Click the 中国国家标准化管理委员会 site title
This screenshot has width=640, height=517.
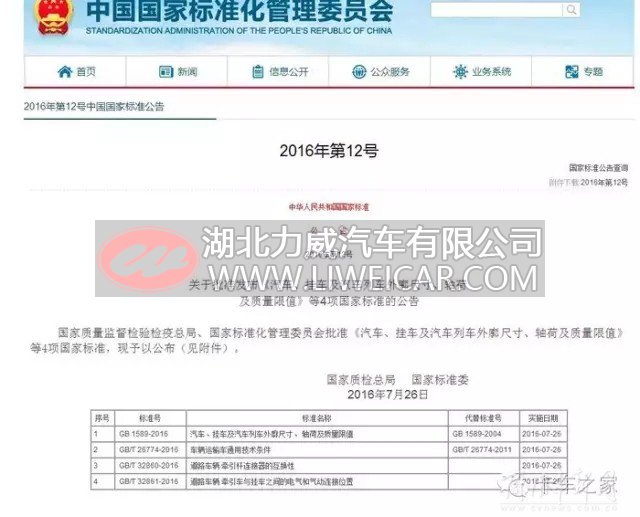pos(240,10)
